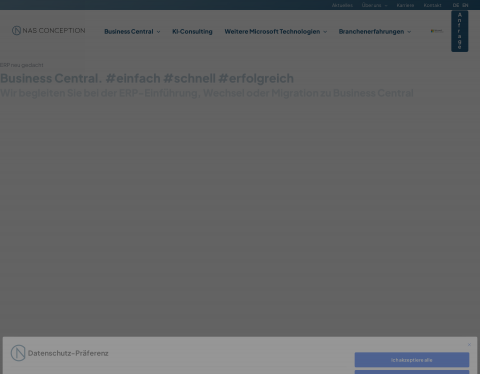Click the 'ERP neu gedacht' text
Screen dimensions: 480x374
[x=22, y=65]
